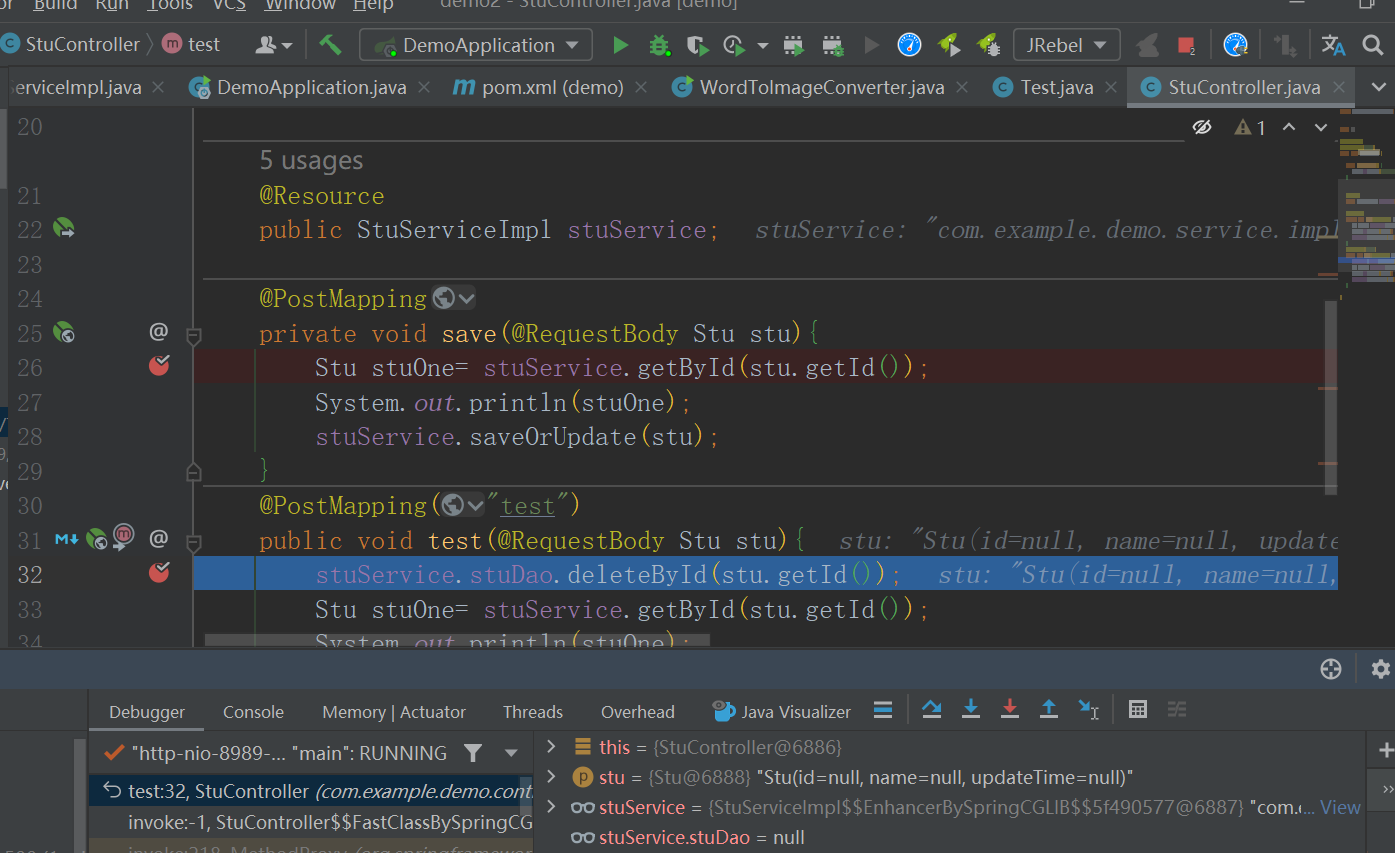1395x853 pixels.
Task: Switch to the Console tab
Action: [x=253, y=712]
